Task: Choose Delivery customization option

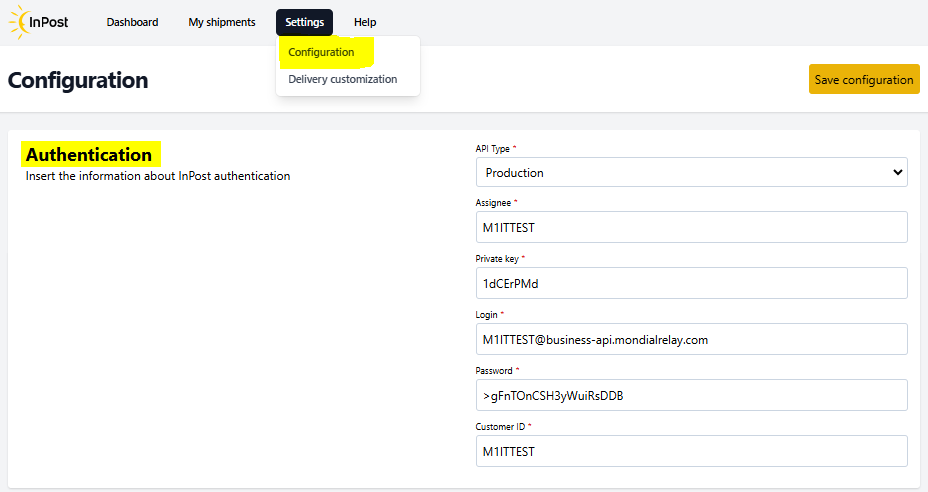Action: (343, 79)
